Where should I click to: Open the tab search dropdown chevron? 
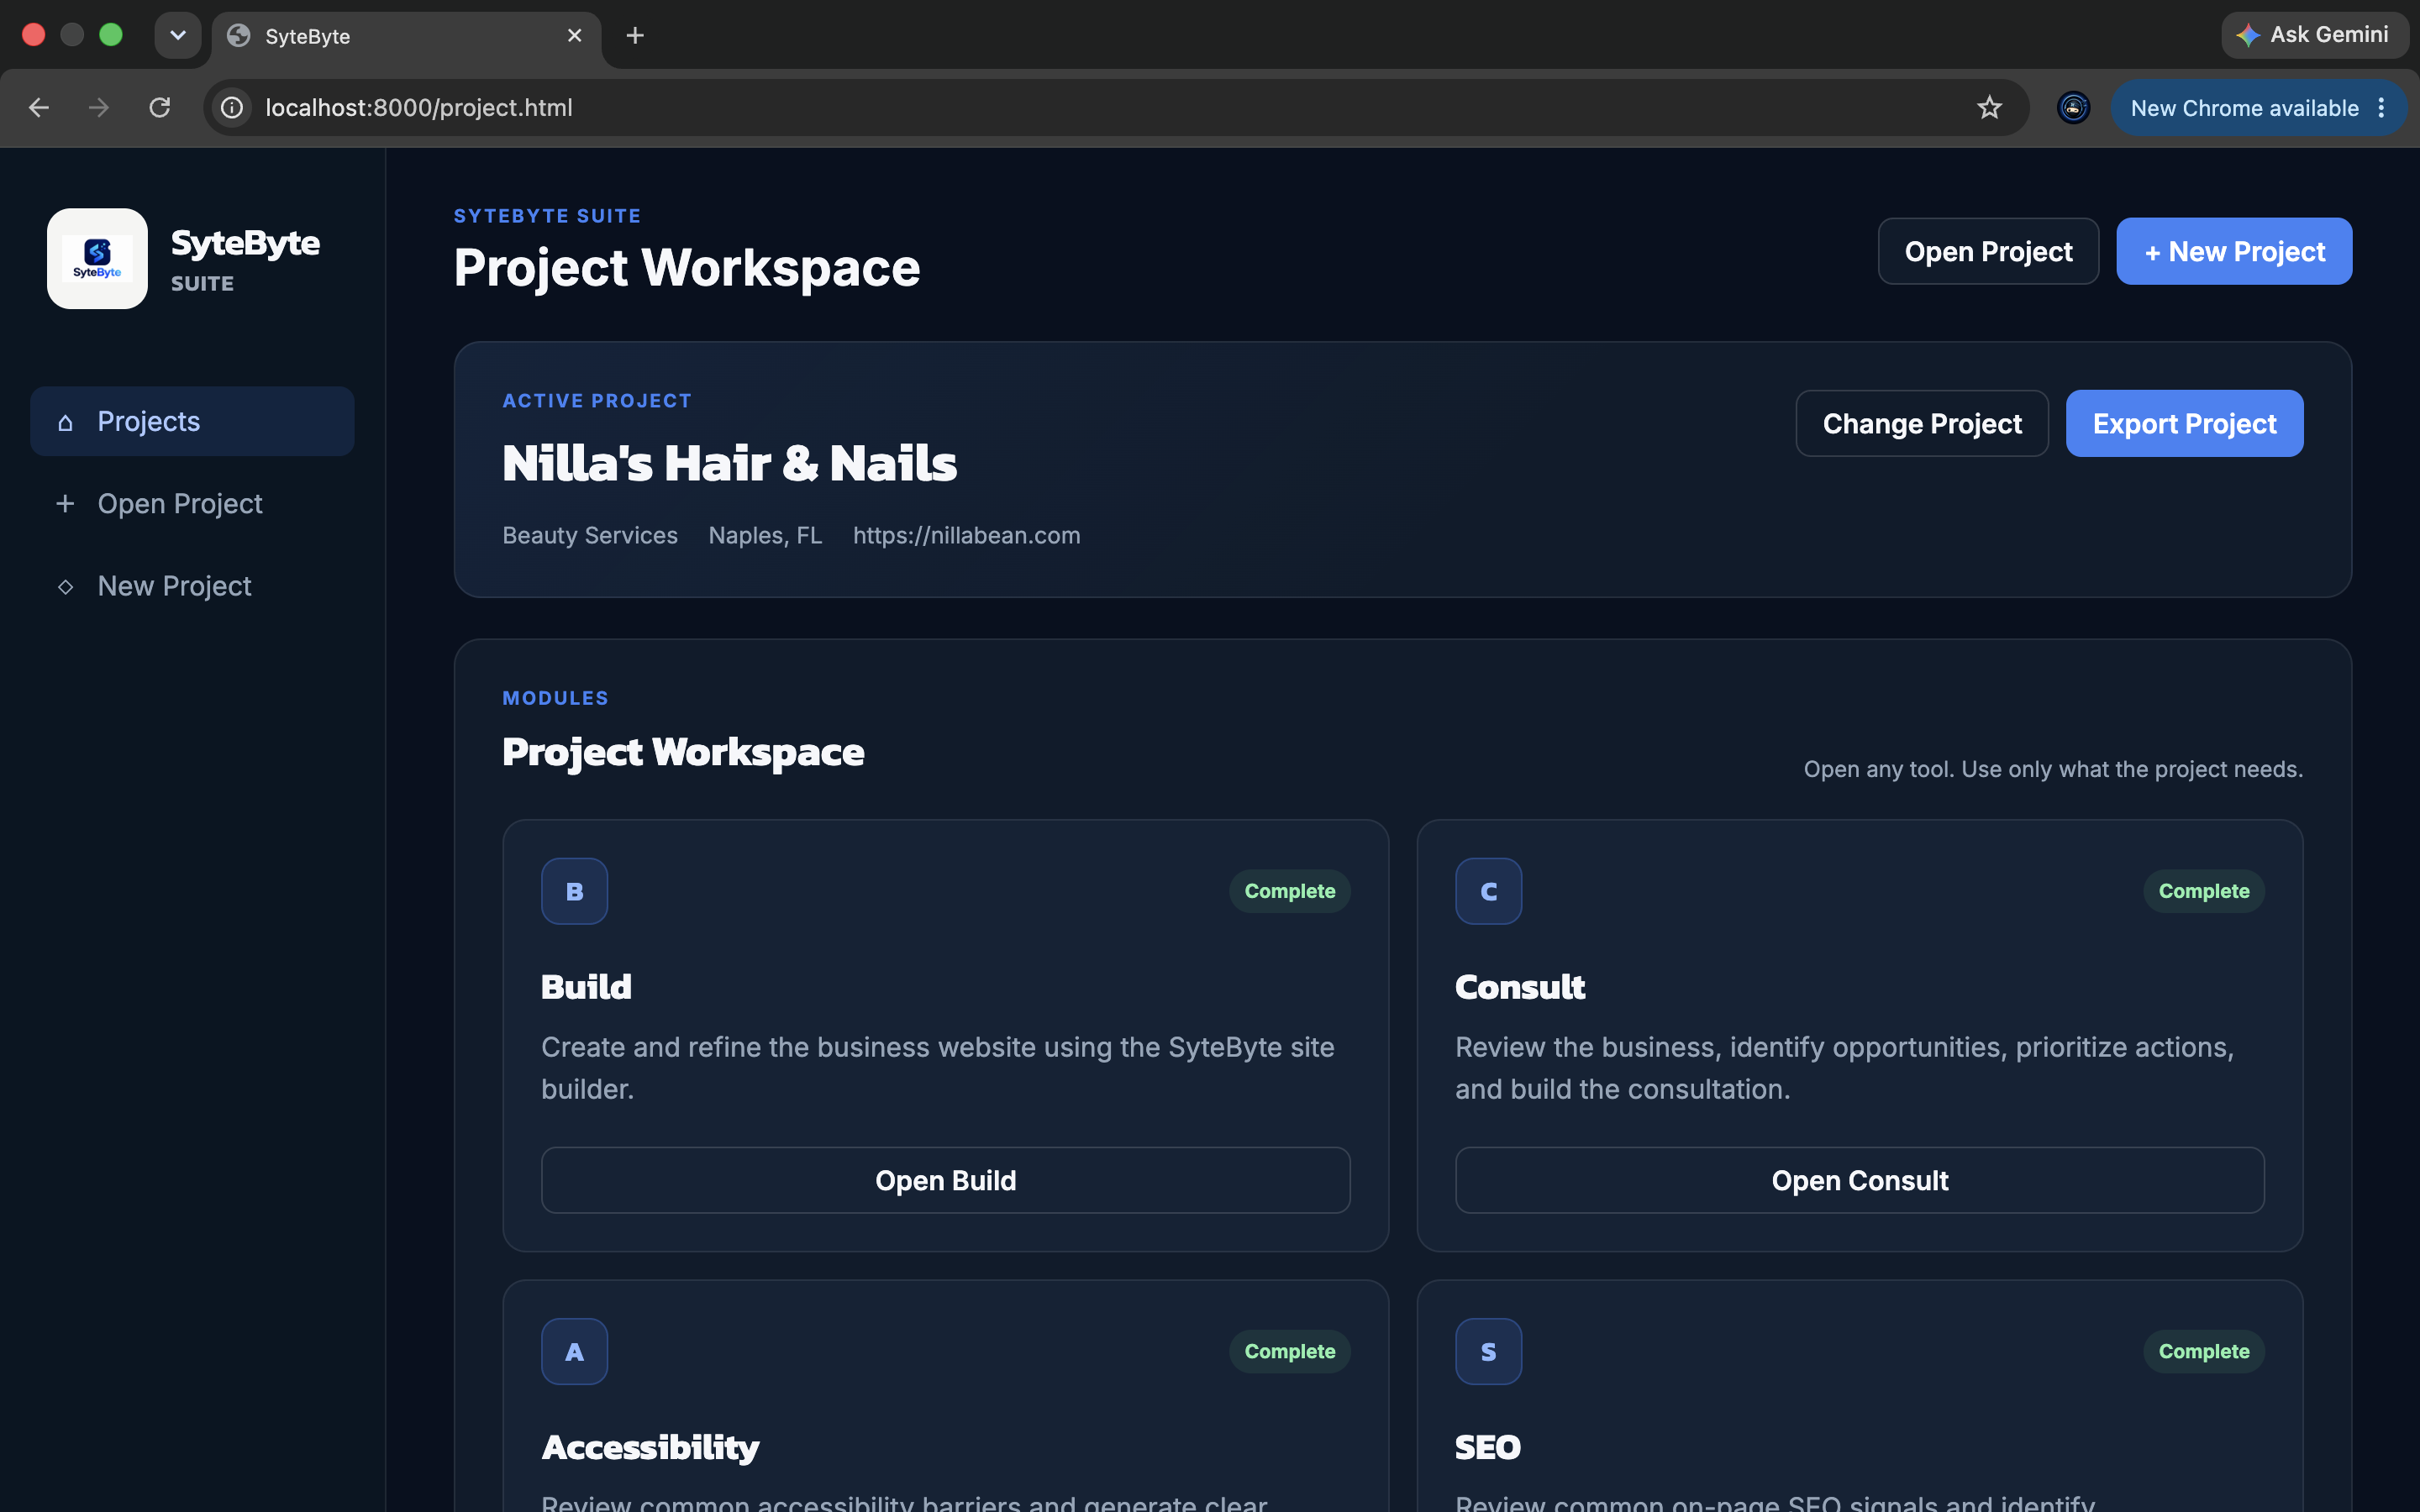(x=178, y=36)
